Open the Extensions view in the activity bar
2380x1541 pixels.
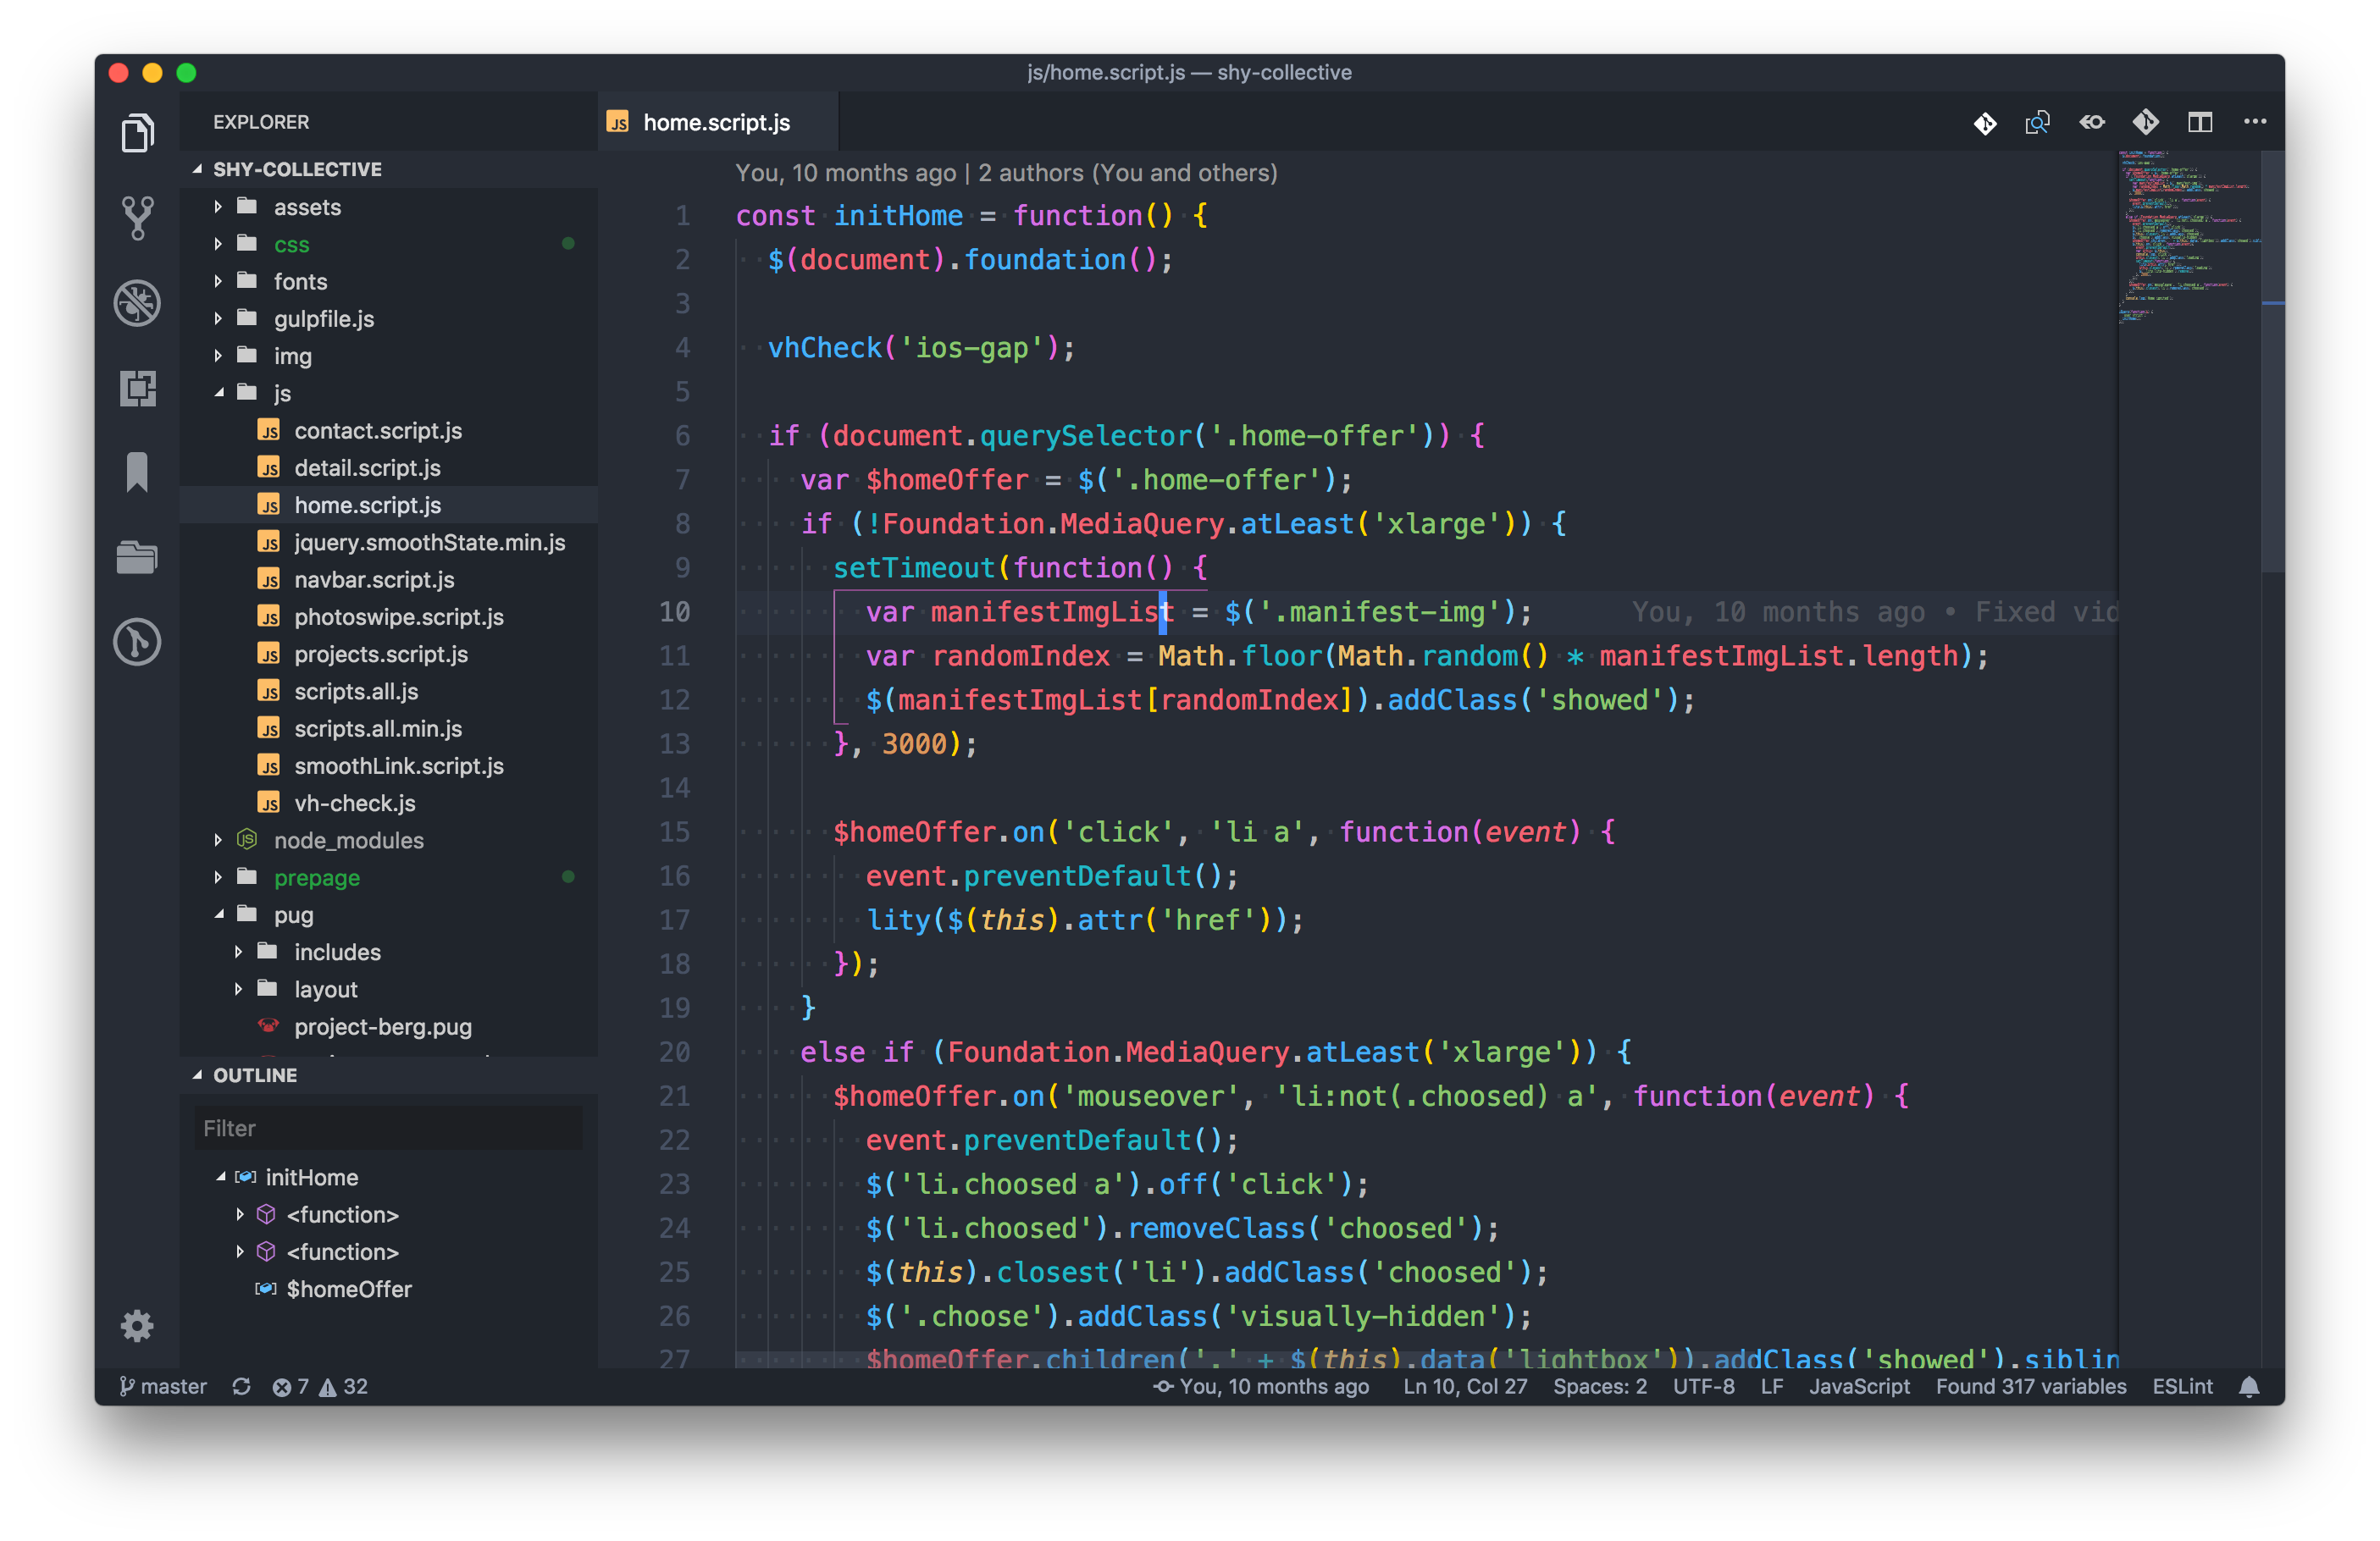pos(137,388)
